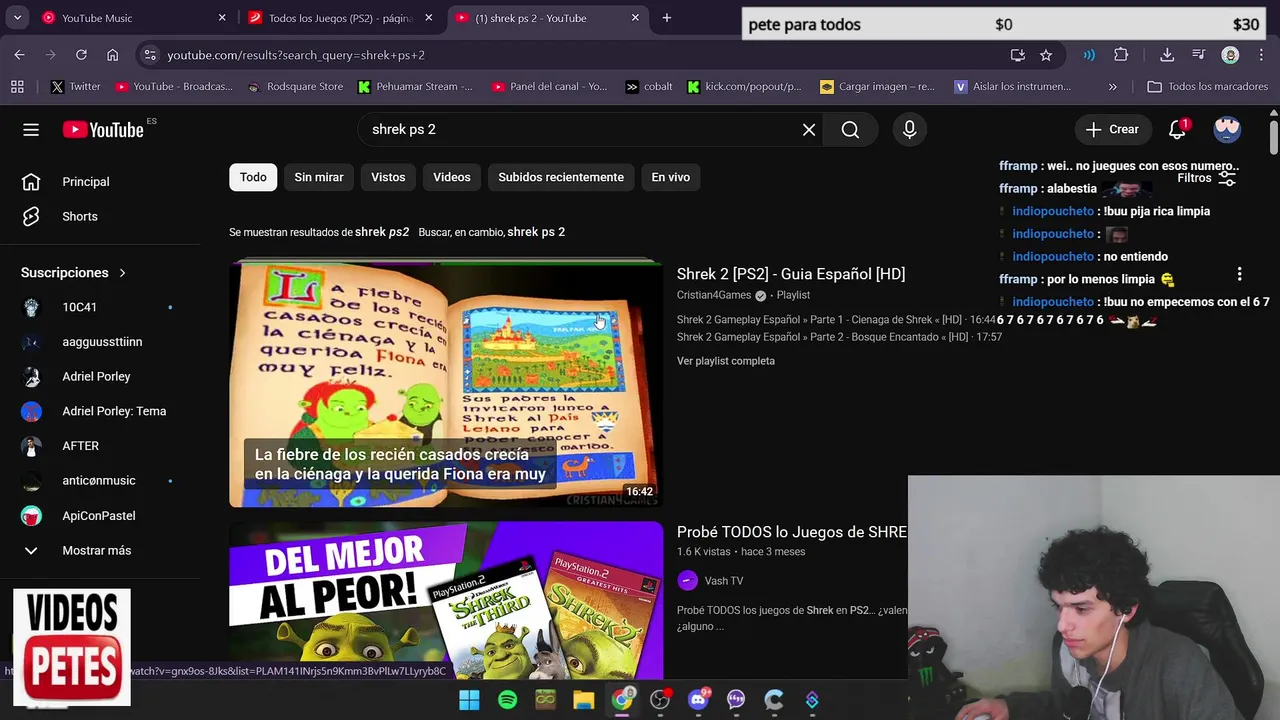The height and width of the screenshot is (720, 1280).
Task: Click the browser address bar URL
Action: (x=296, y=55)
